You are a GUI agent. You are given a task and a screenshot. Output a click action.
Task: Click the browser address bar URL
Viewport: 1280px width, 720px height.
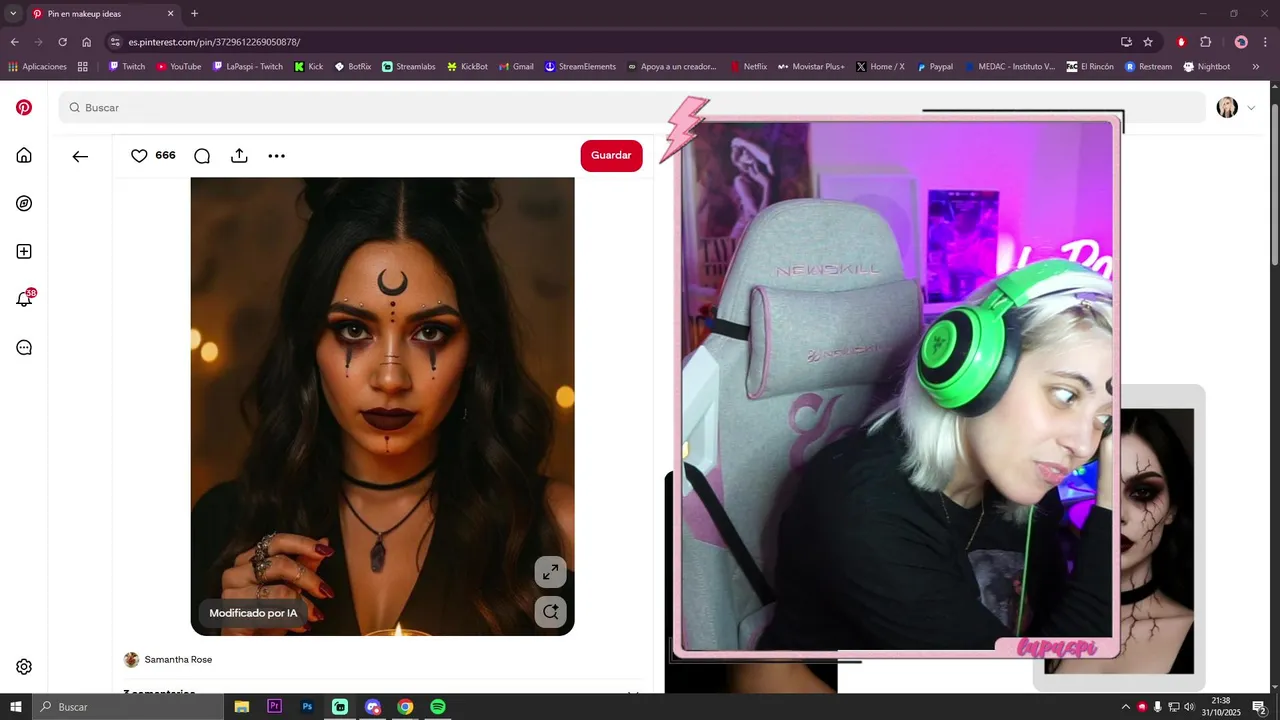tap(214, 42)
